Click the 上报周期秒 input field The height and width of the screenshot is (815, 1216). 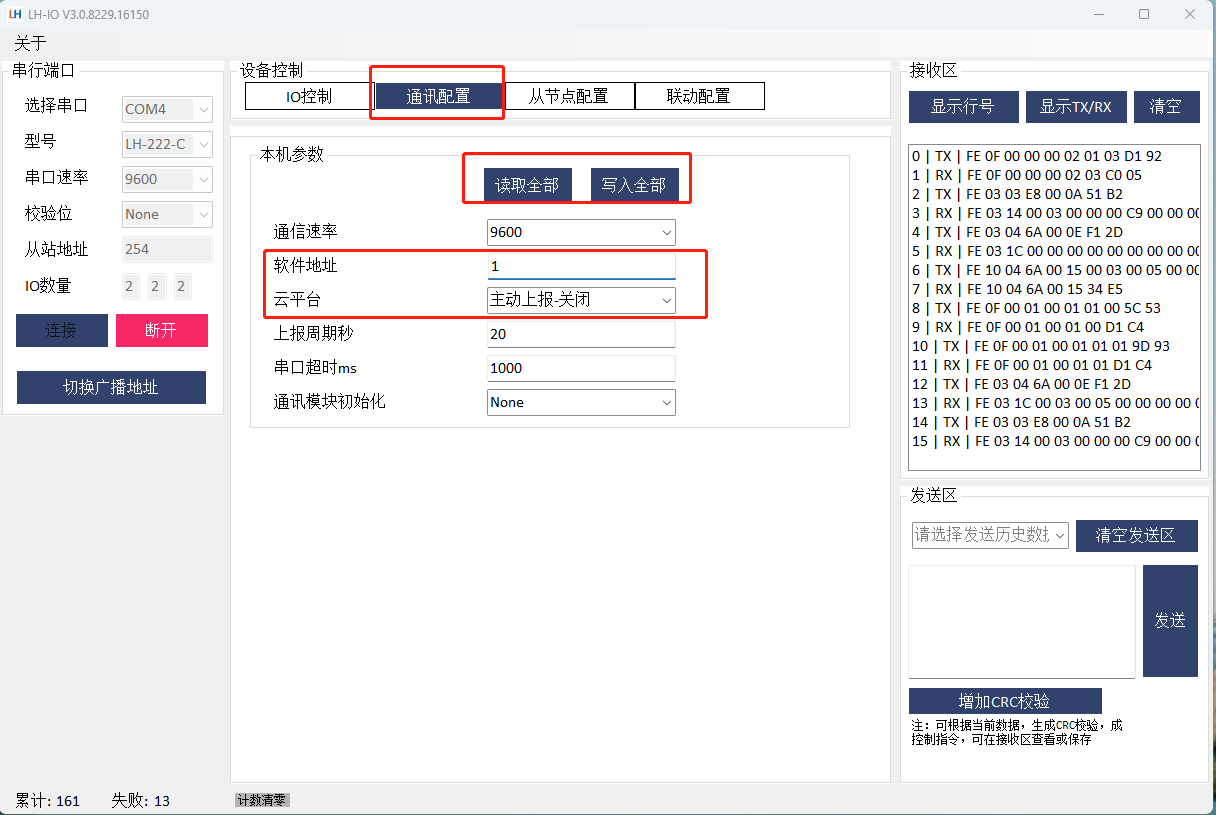(x=581, y=334)
